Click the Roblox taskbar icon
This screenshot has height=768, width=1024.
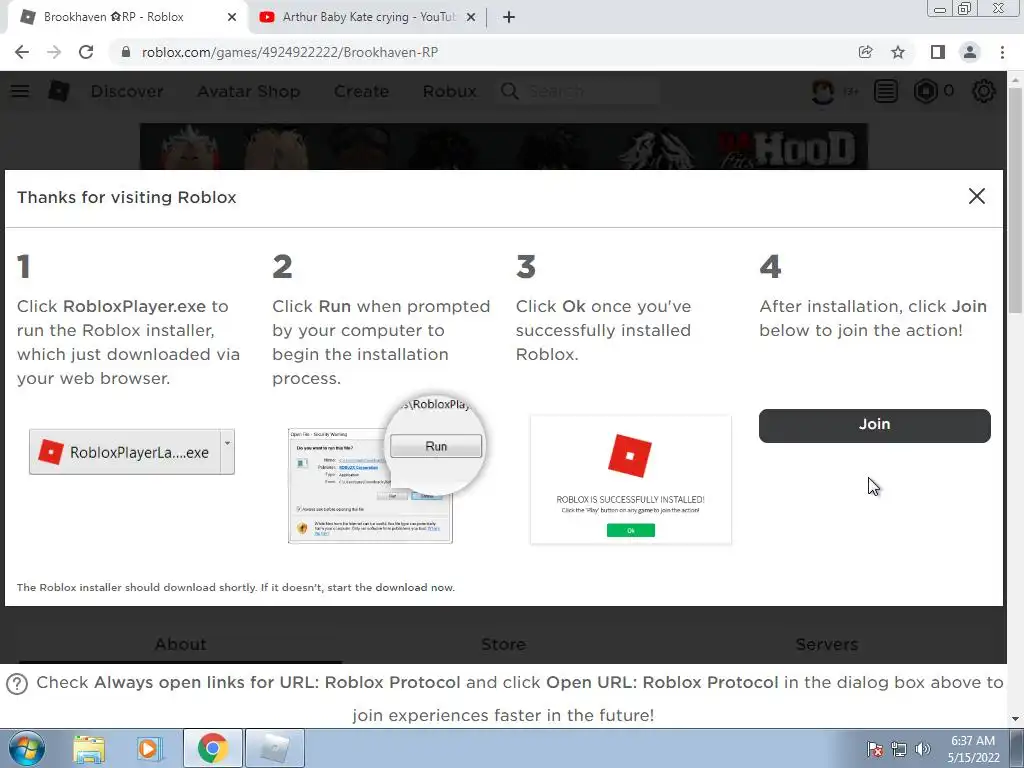pyautogui.click(x=275, y=748)
